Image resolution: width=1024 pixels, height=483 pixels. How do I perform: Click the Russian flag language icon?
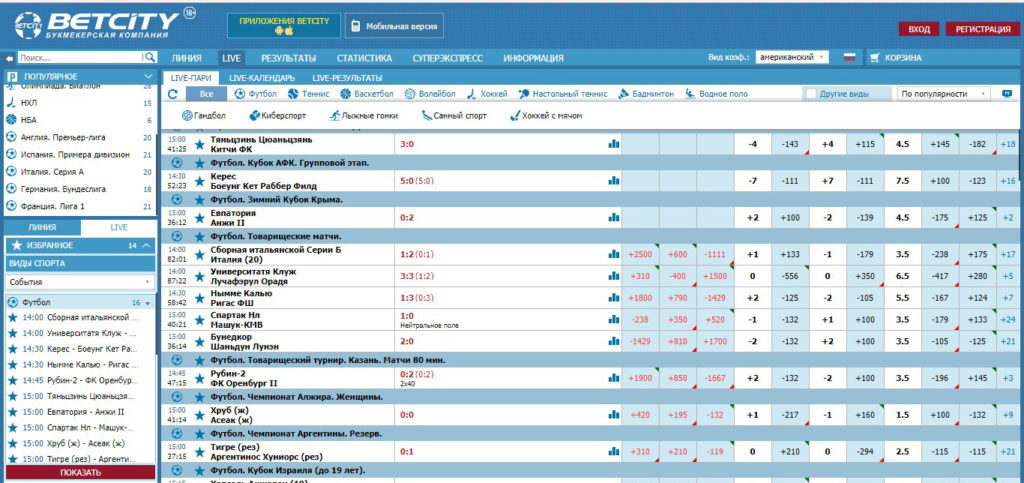click(x=849, y=58)
